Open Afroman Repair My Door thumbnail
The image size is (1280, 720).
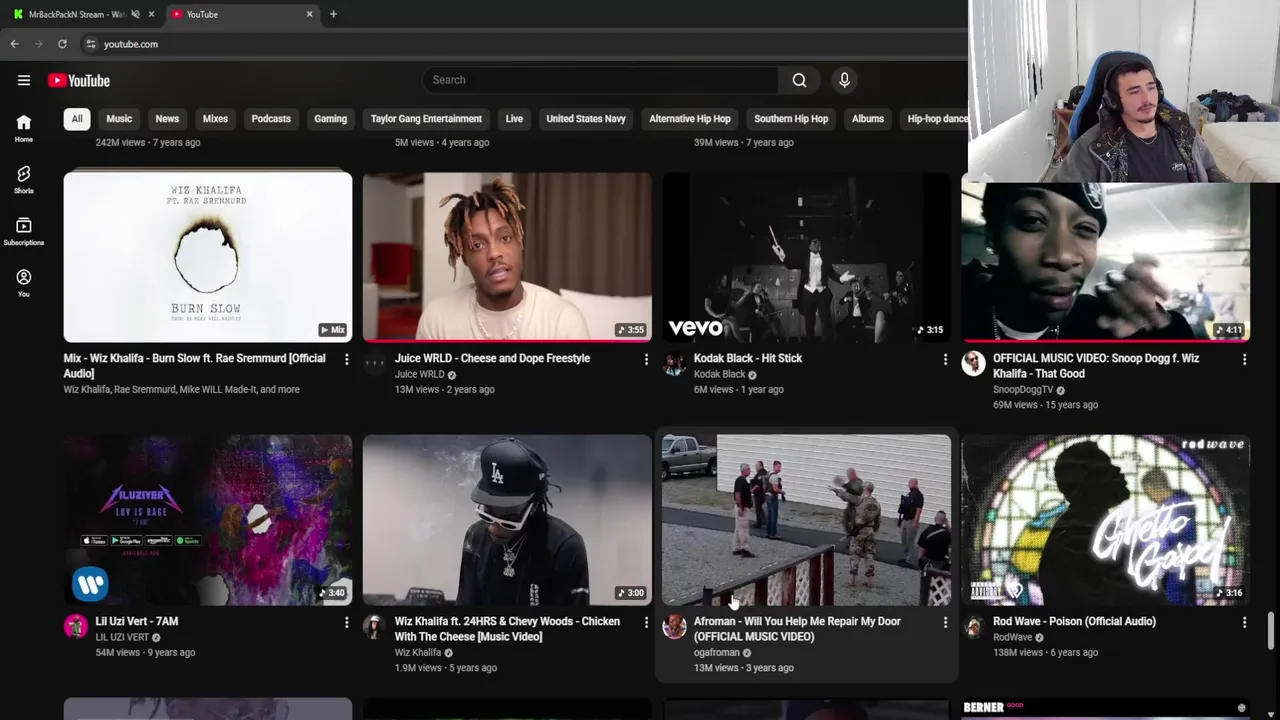pos(806,520)
